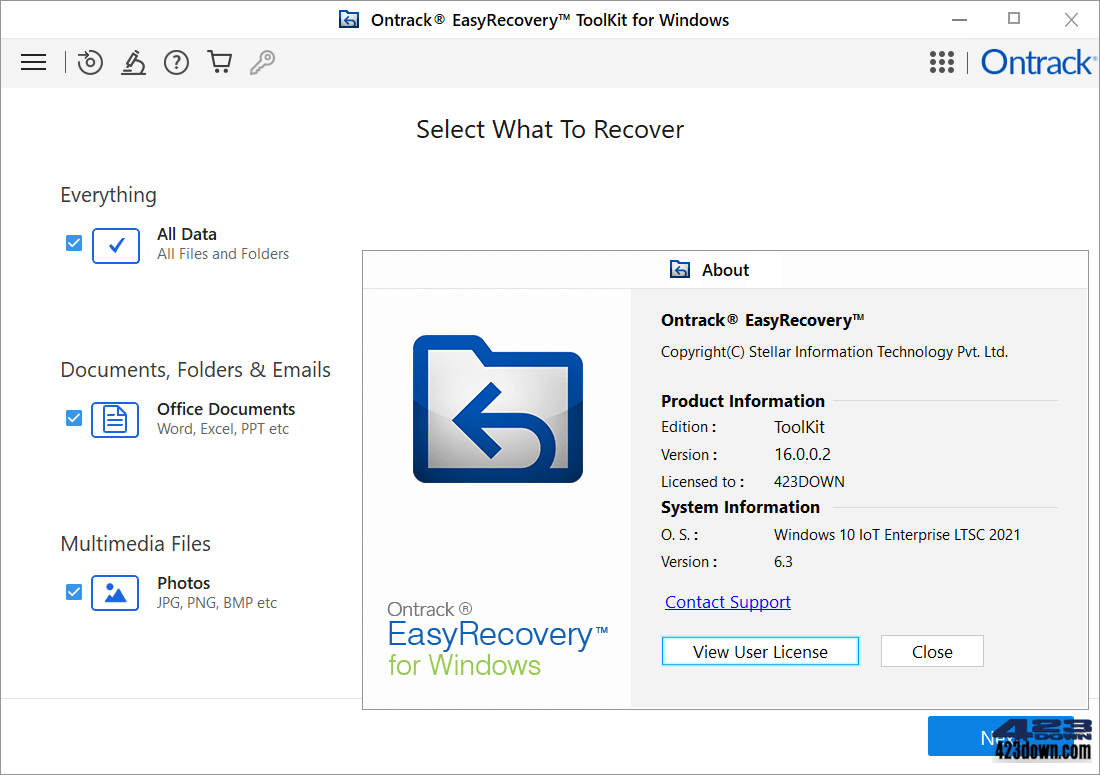Click the Office Documents document icon
Image resolution: width=1100 pixels, height=775 pixels.
point(115,420)
